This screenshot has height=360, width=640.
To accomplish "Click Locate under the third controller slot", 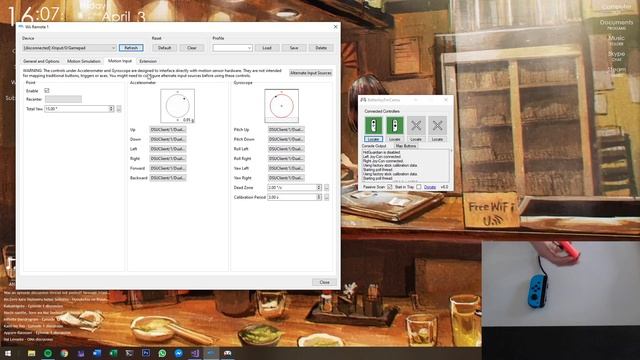I will tap(416, 139).
